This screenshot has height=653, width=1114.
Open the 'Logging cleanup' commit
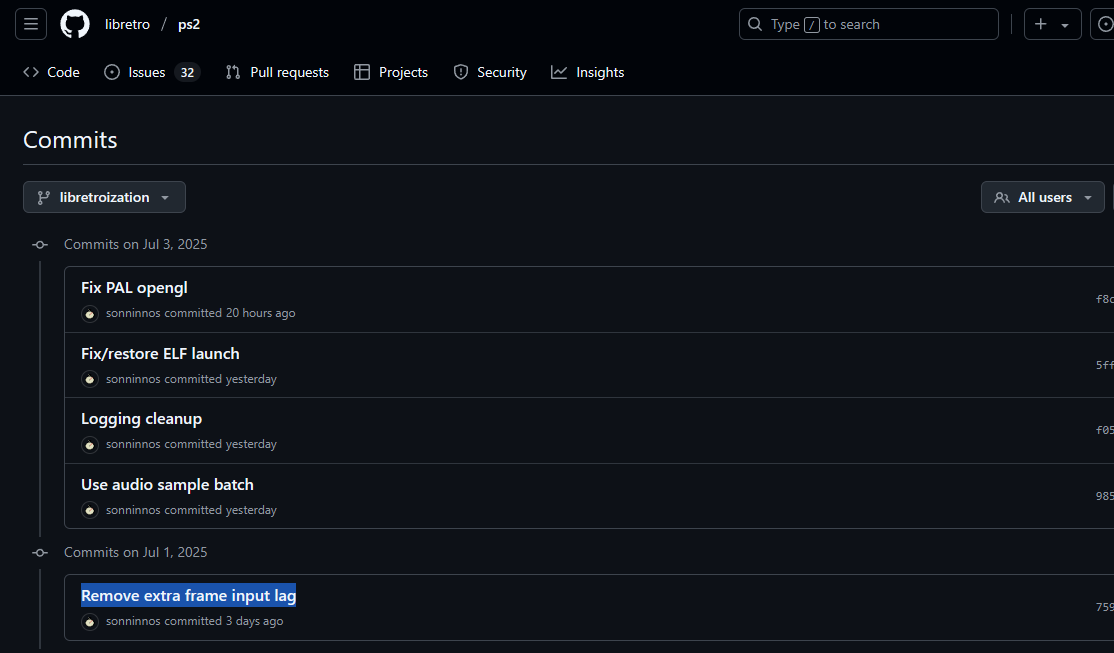point(141,419)
